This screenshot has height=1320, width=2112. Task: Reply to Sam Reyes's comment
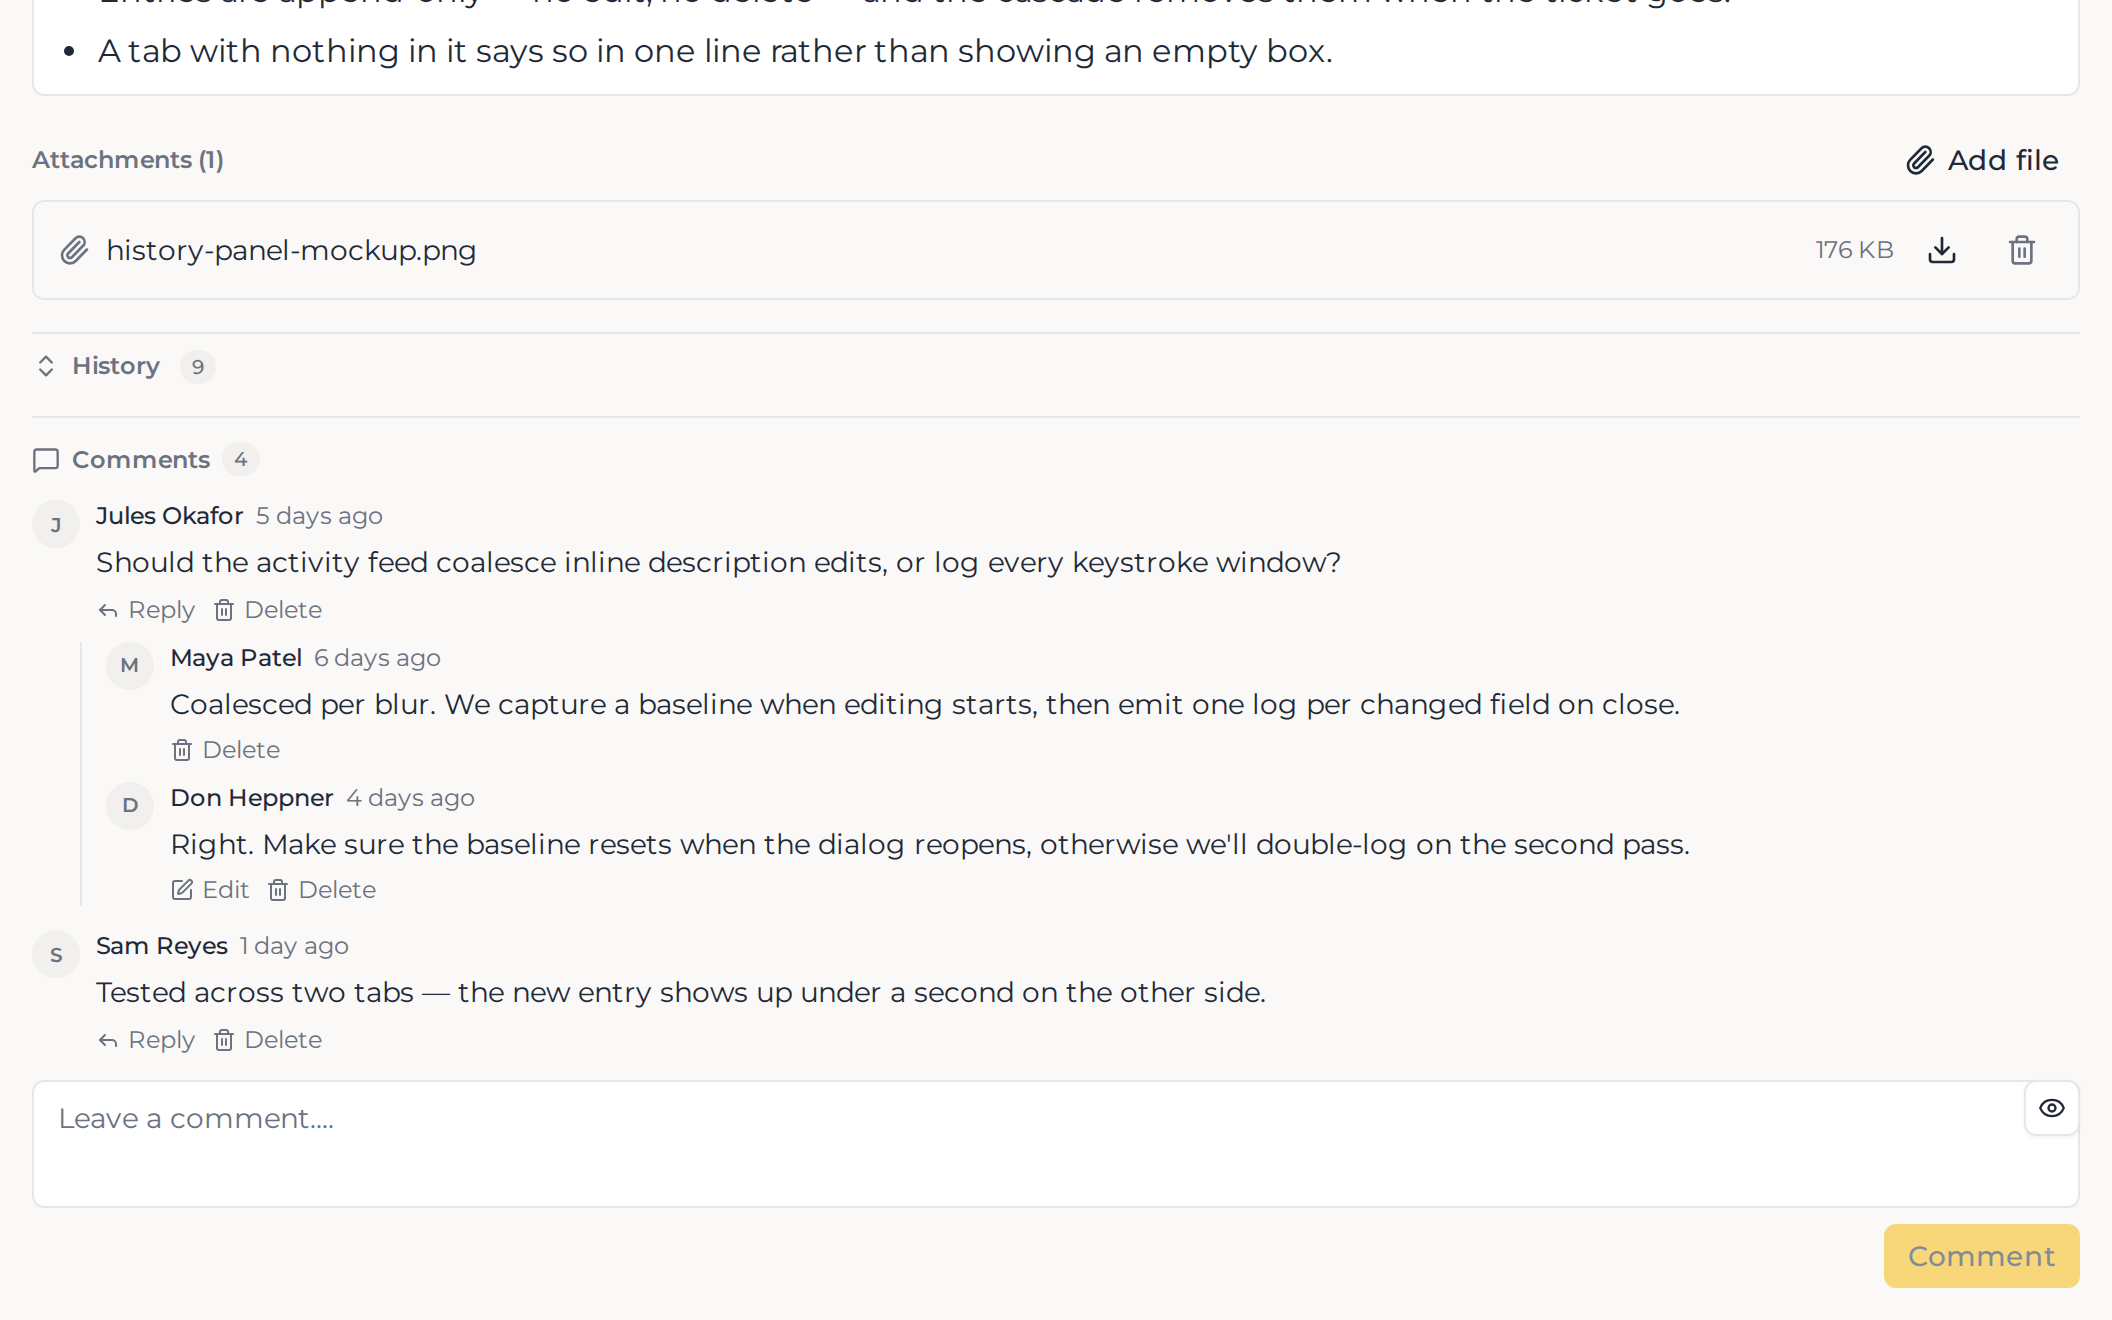(146, 1040)
